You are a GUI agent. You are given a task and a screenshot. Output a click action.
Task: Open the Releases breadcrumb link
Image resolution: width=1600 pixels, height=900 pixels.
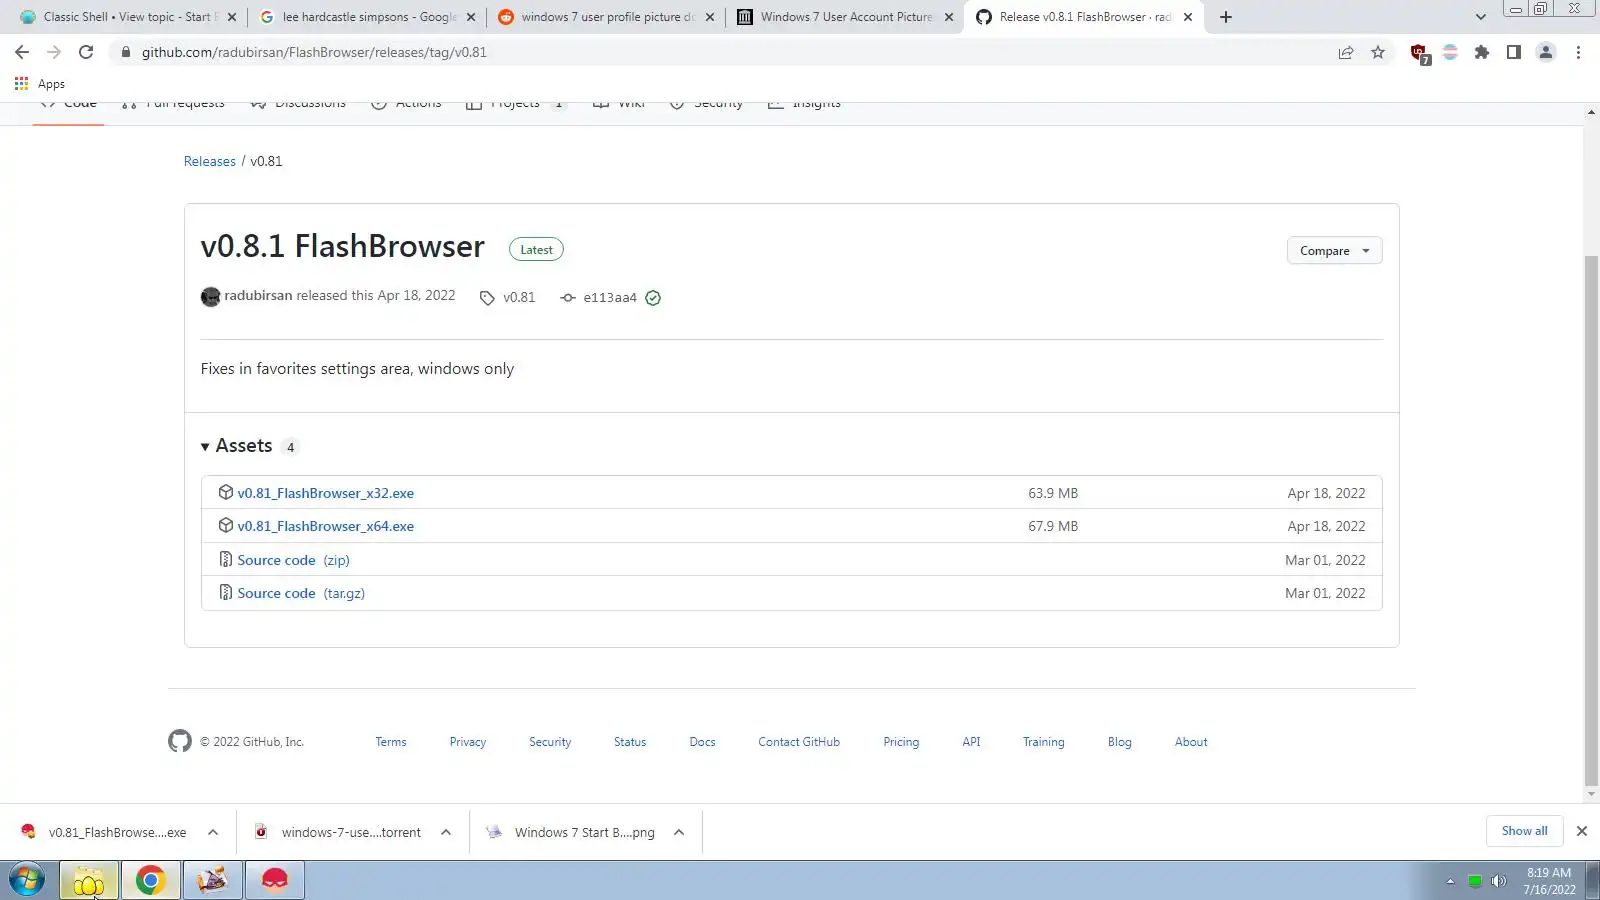click(210, 161)
